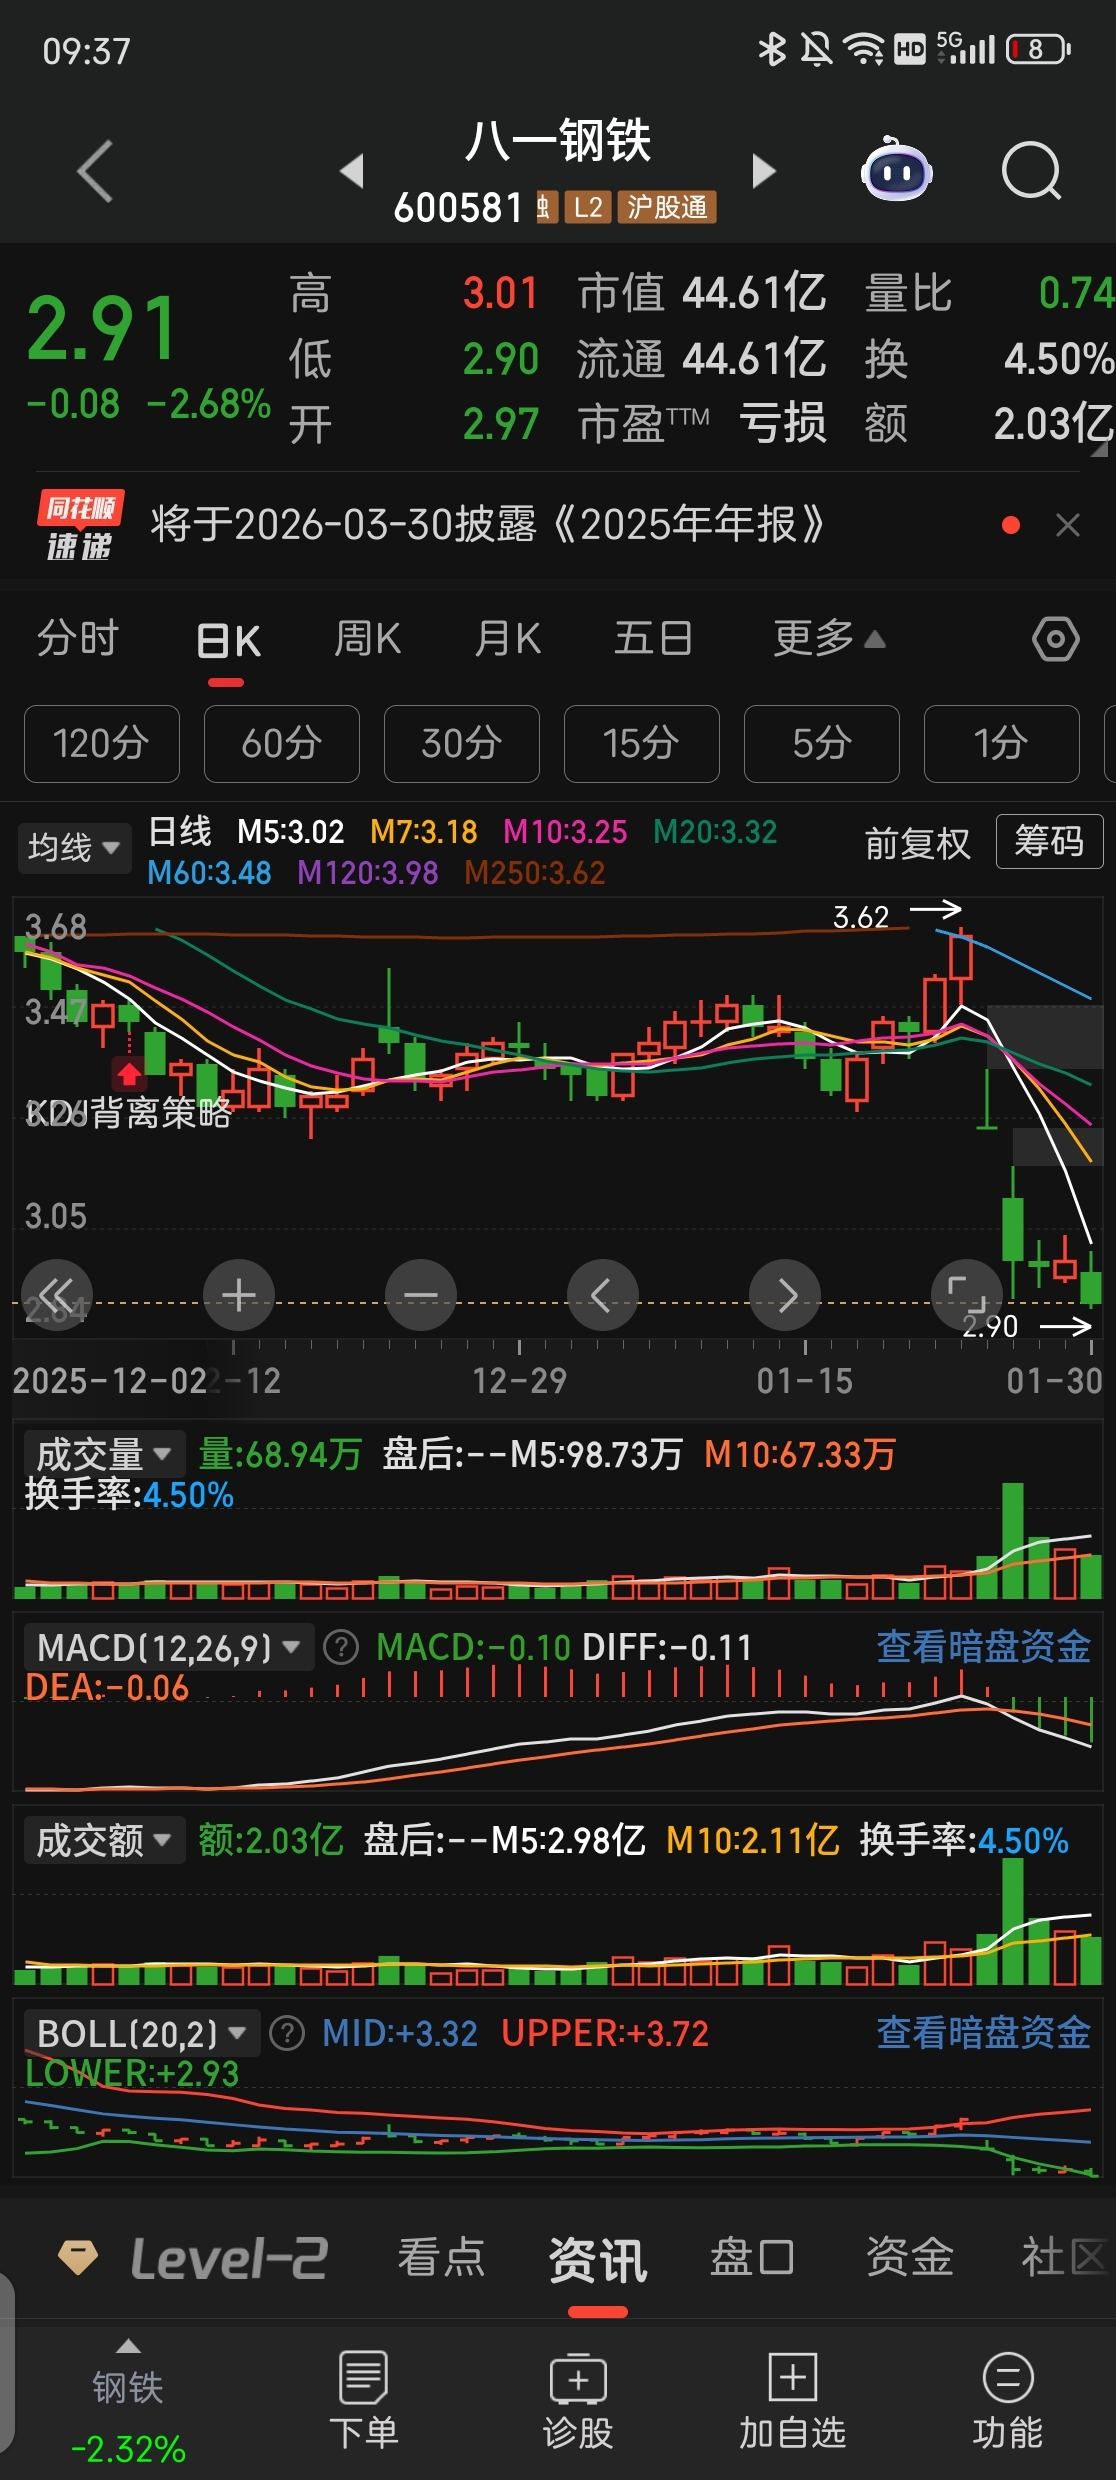1116x2480 pixels.
Task: Open 查看暗盘资金 link beside MACD
Action: [983, 1647]
